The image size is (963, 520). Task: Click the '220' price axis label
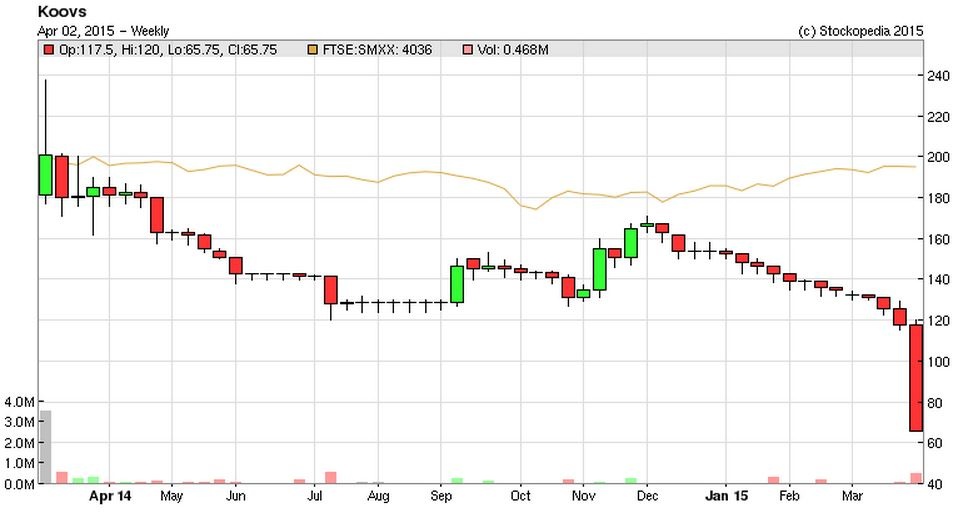coord(938,117)
